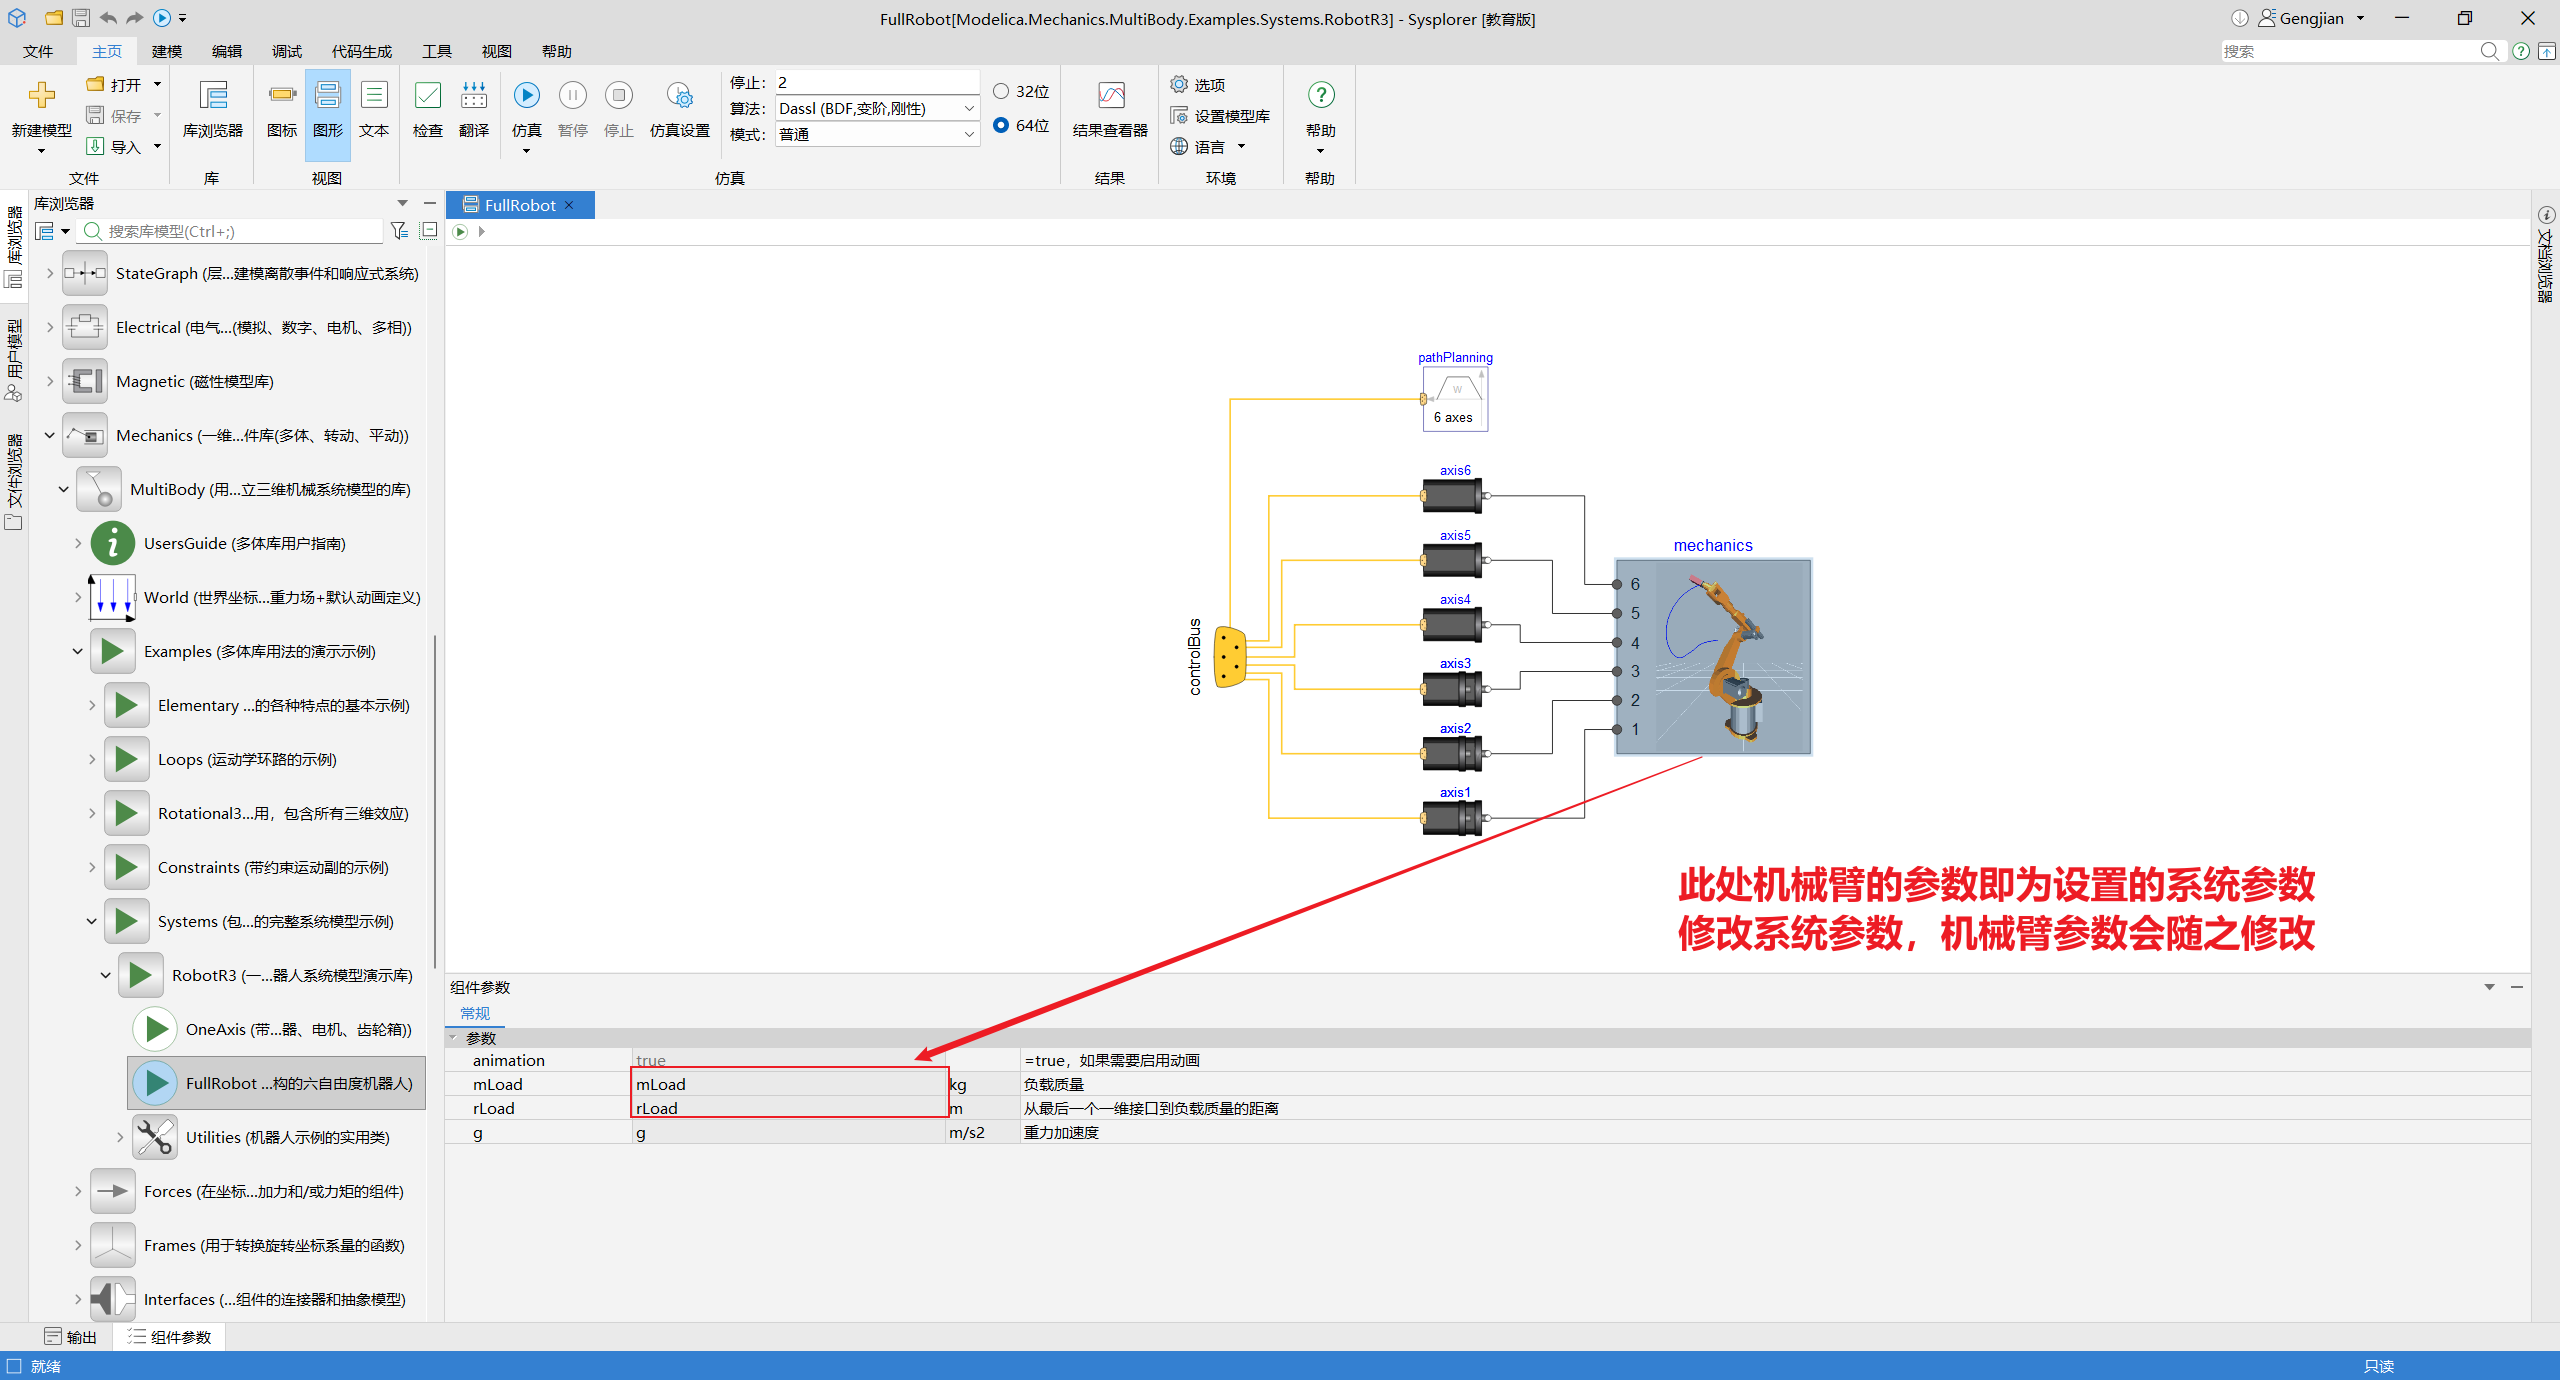2560x1380 pixels.
Task: Open 选项 options
Action: click(x=1198, y=85)
